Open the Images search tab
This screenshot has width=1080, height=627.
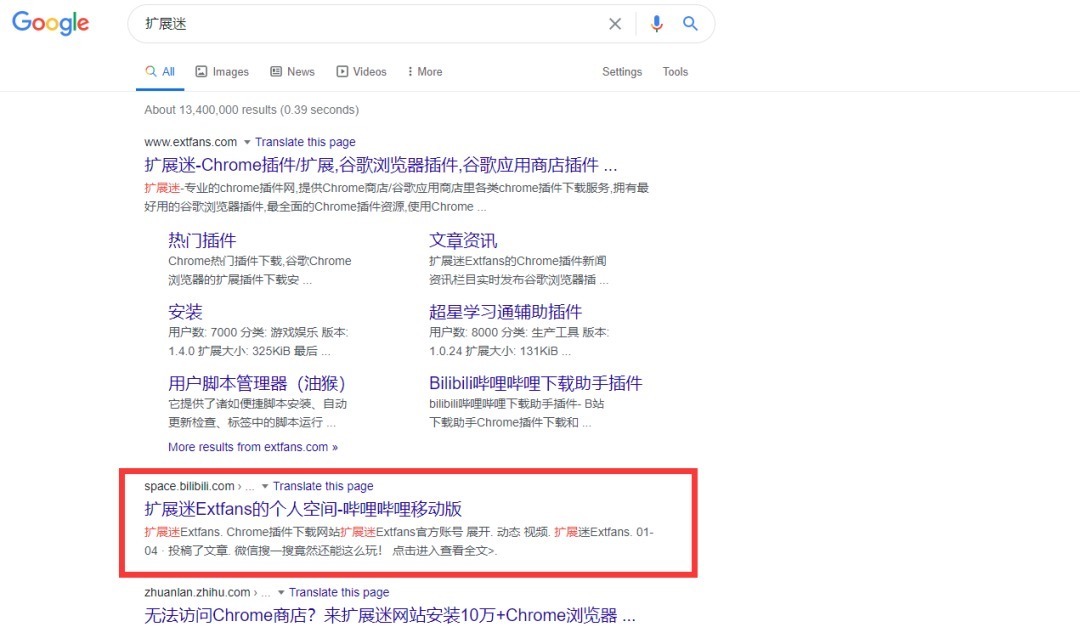pos(222,72)
